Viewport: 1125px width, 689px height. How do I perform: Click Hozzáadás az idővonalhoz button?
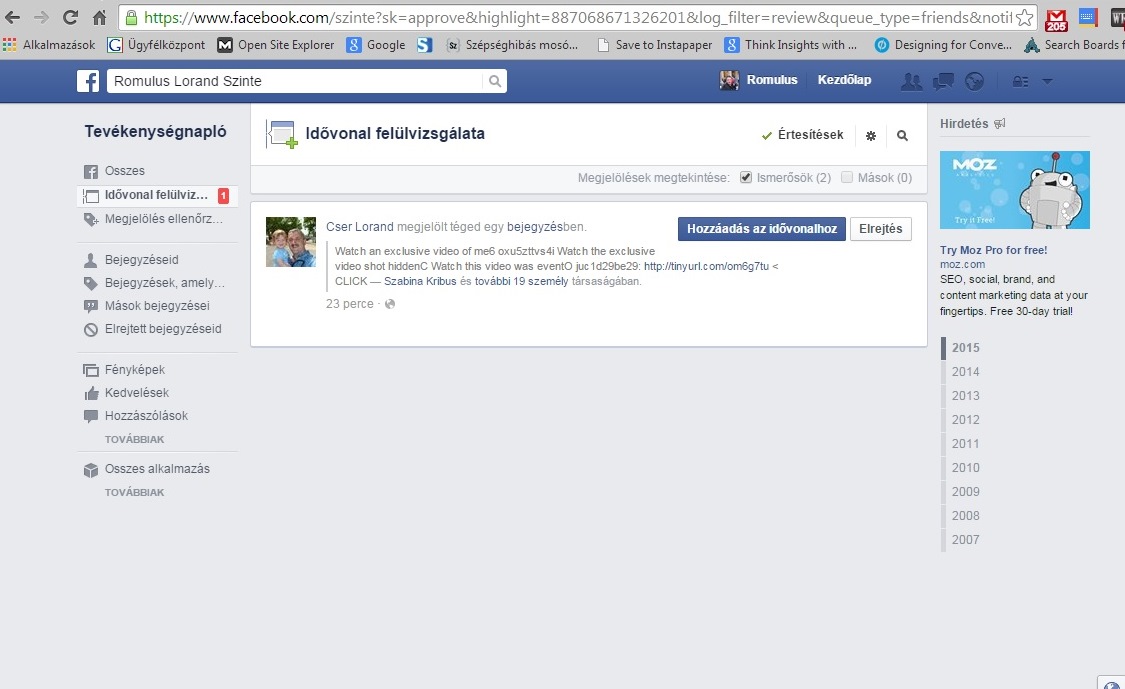click(x=762, y=229)
